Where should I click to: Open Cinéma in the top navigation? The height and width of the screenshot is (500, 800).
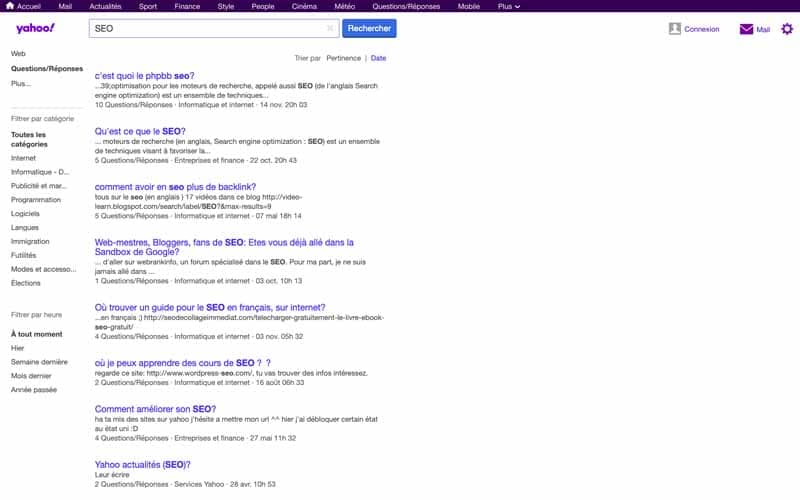[x=304, y=6]
